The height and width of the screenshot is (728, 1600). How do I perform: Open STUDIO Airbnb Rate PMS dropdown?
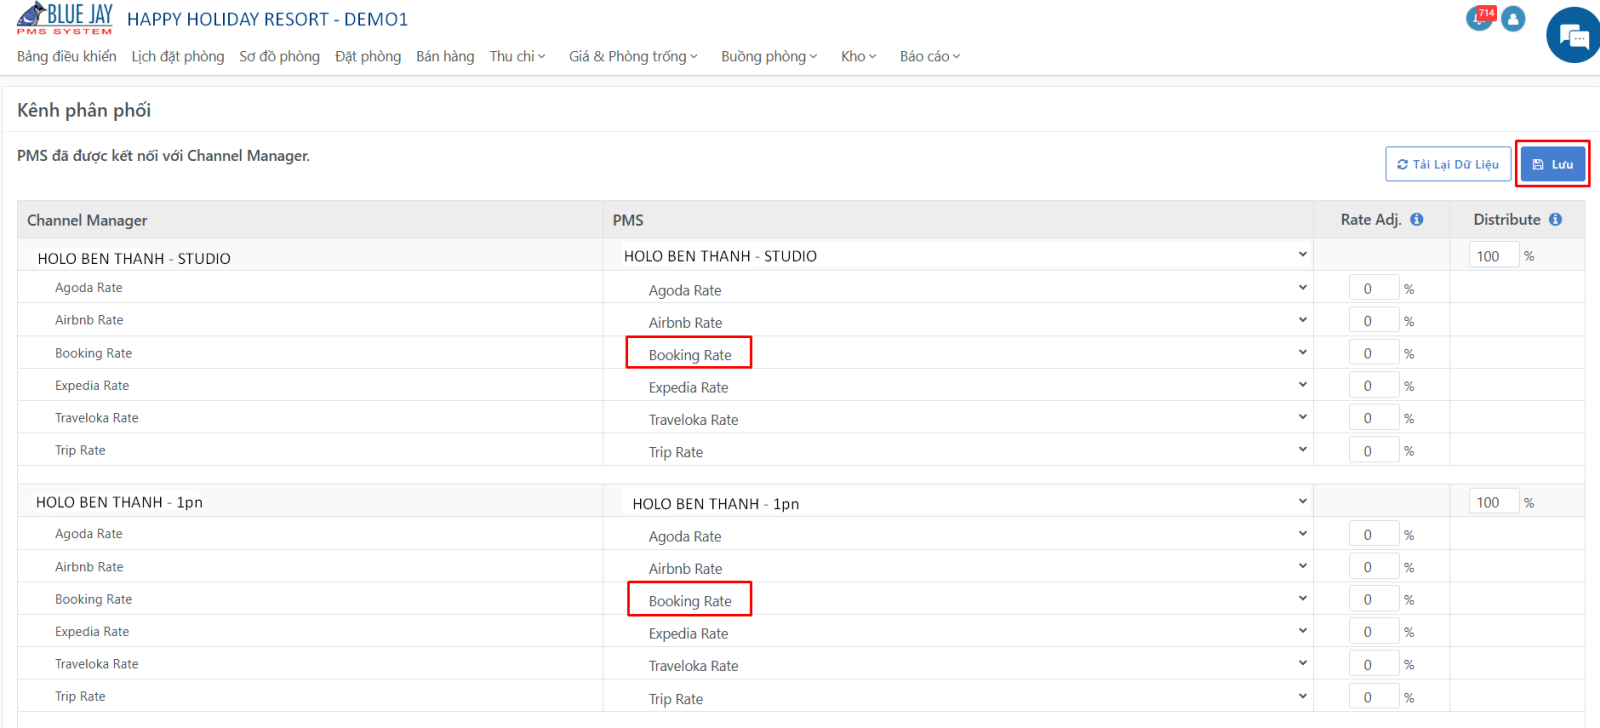965,321
